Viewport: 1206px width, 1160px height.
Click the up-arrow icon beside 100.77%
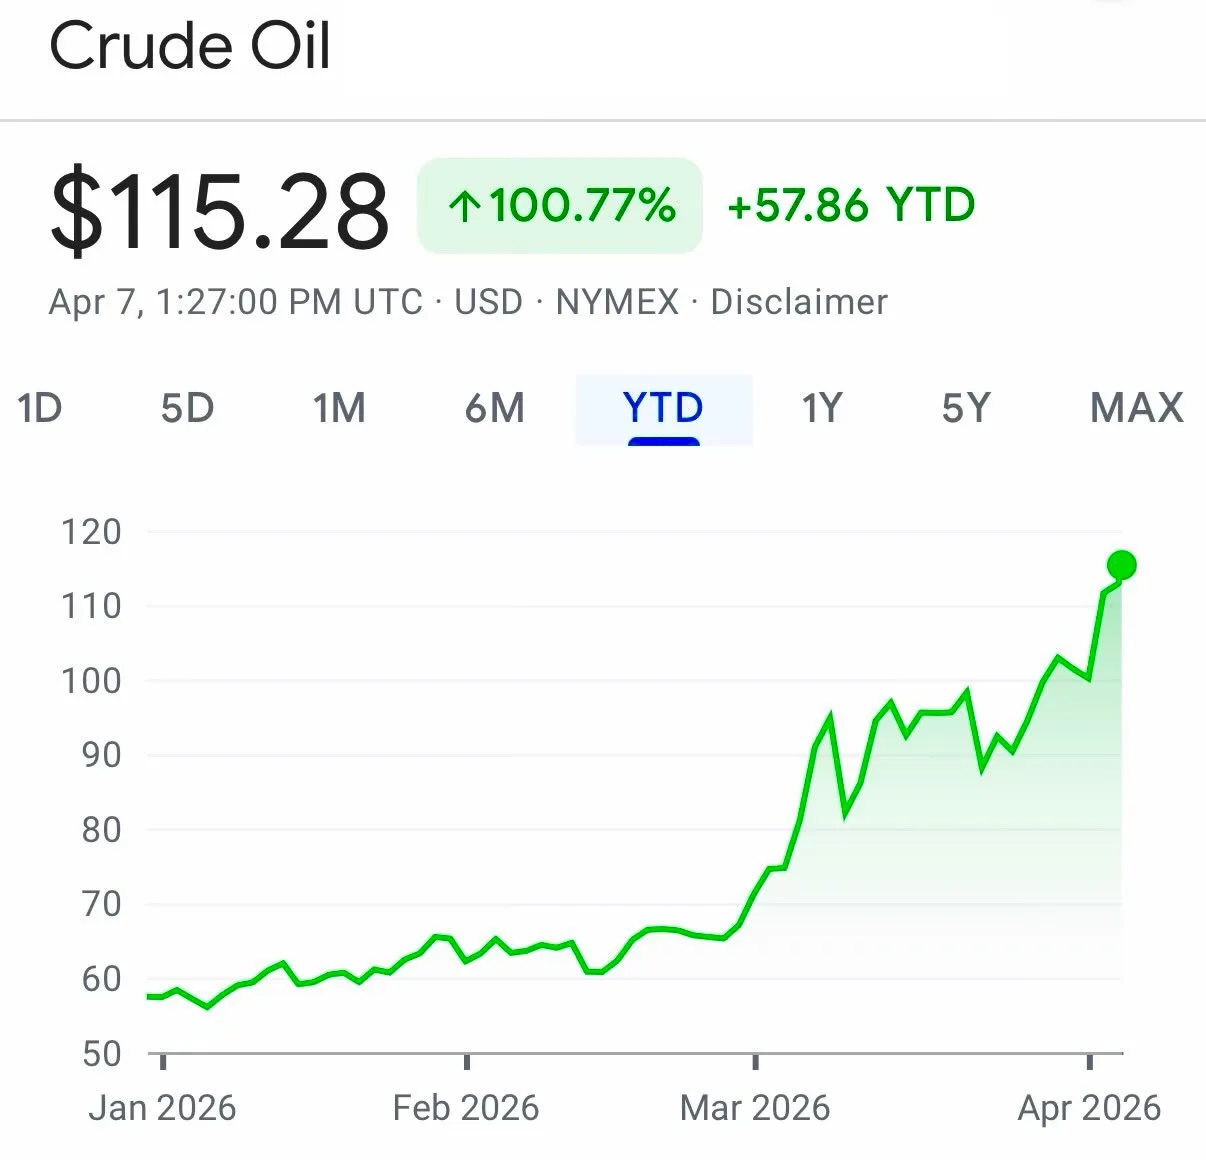click(x=464, y=206)
